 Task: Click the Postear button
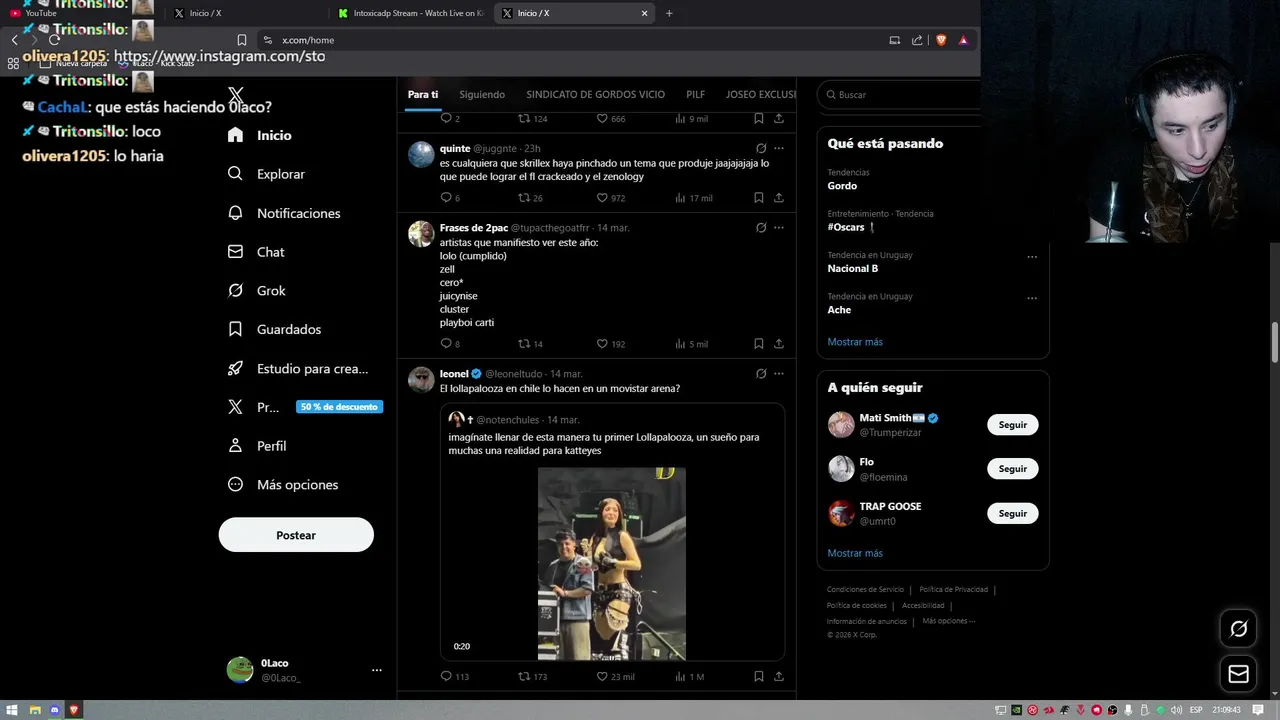tap(296, 535)
